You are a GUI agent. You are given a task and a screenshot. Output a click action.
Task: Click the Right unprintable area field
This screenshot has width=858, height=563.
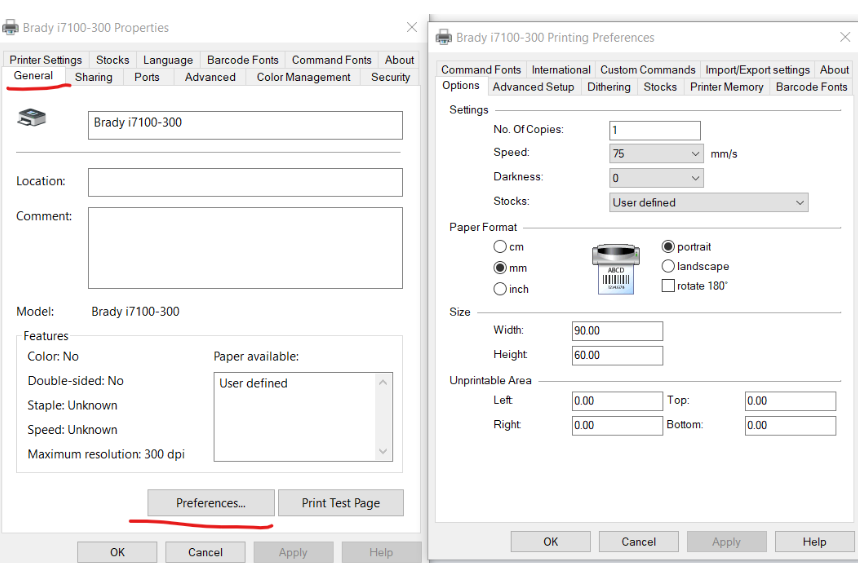pos(617,426)
